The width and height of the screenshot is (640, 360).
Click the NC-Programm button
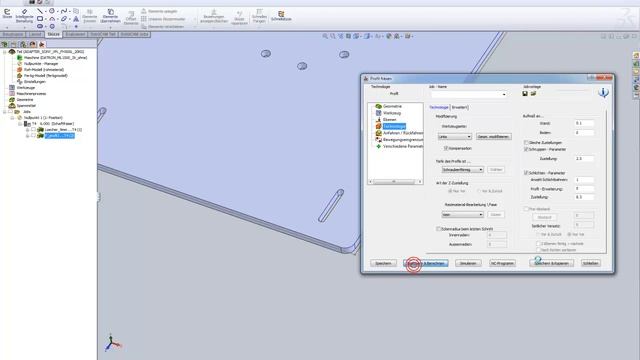(502, 263)
